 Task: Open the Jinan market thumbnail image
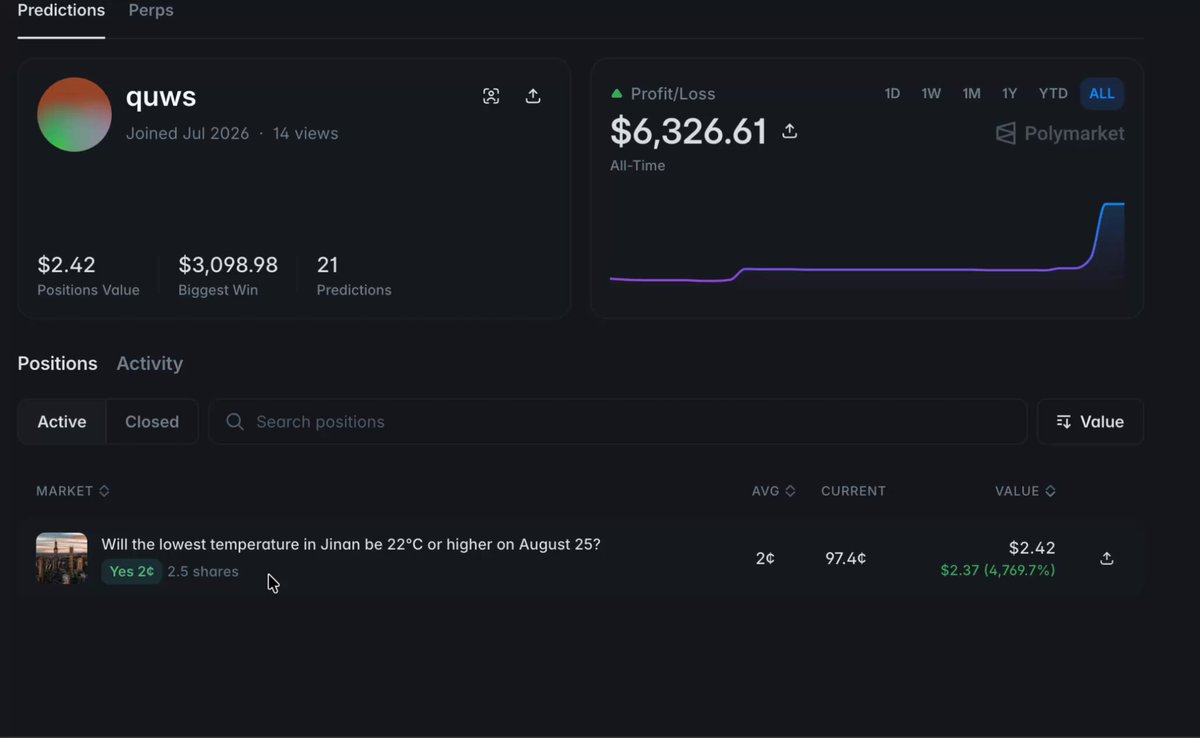pos(62,558)
